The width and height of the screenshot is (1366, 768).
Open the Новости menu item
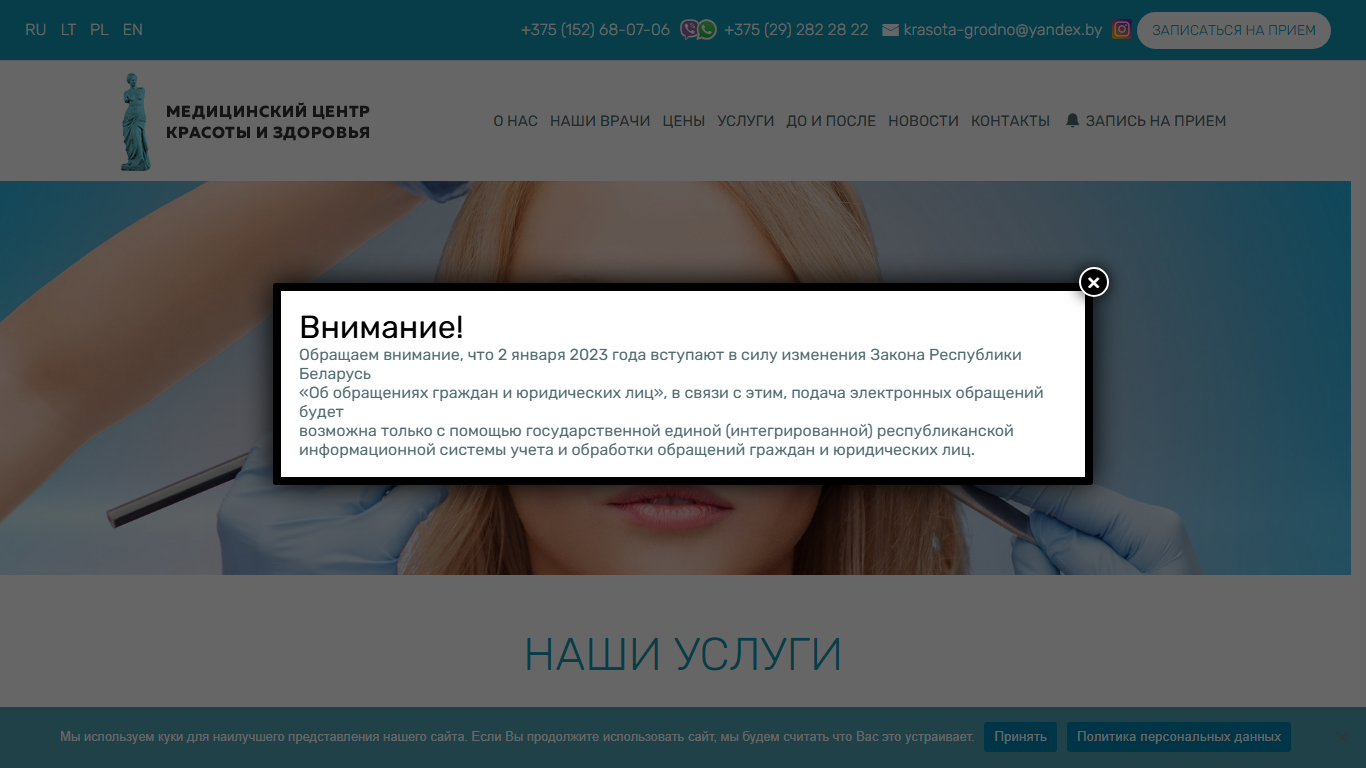click(x=923, y=121)
